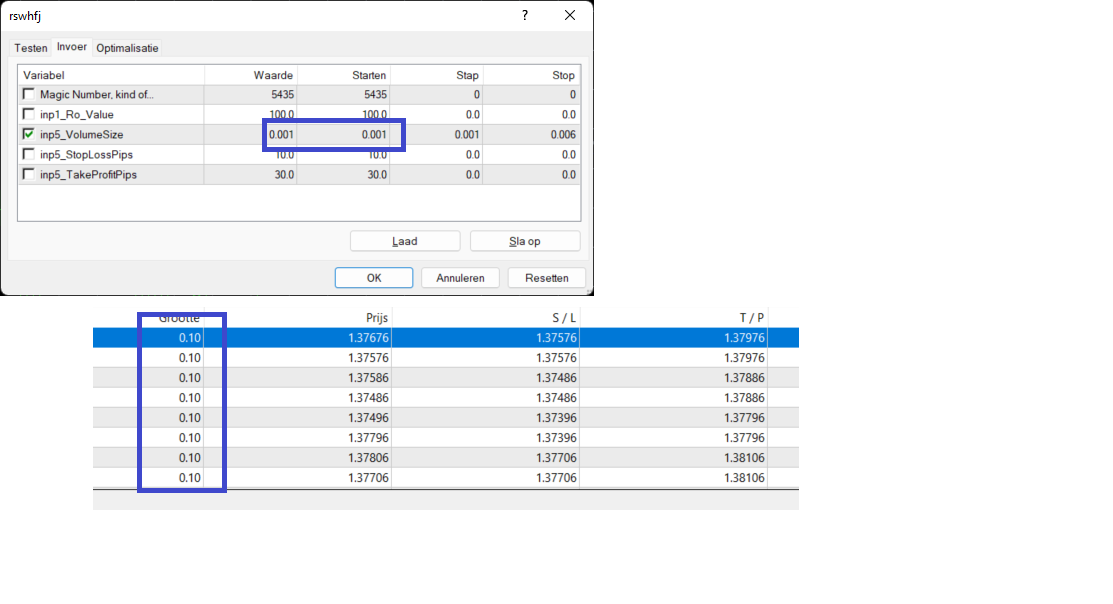Select order row with Prijs 1.37486
This screenshot has height=604, width=1113.
tap(446, 397)
